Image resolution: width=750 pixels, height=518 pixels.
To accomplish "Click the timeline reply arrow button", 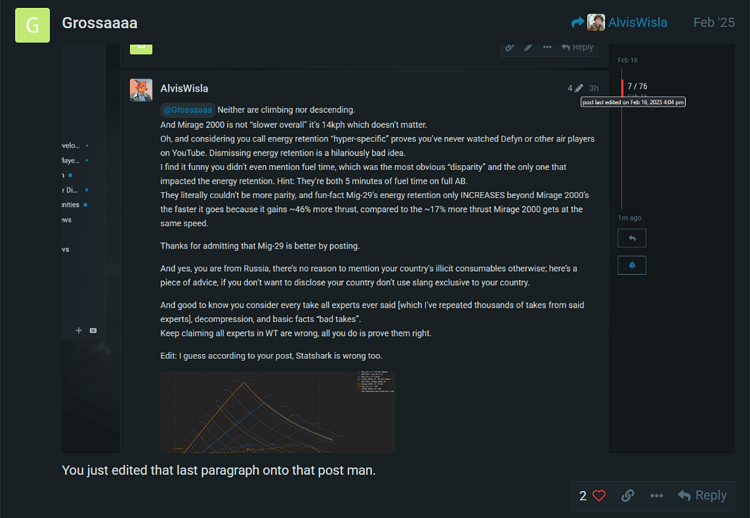I will click(632, 238).
